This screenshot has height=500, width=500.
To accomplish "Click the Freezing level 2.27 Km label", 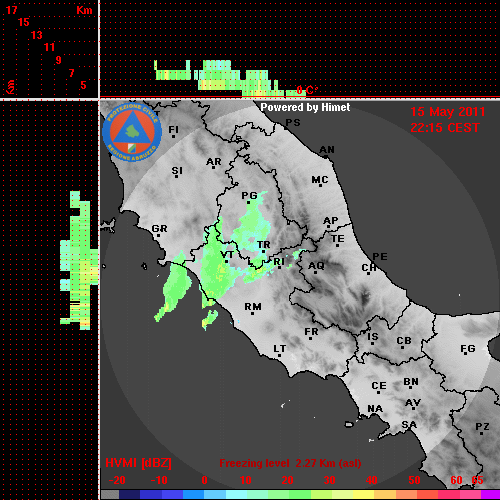I will [x=290, y=463].
